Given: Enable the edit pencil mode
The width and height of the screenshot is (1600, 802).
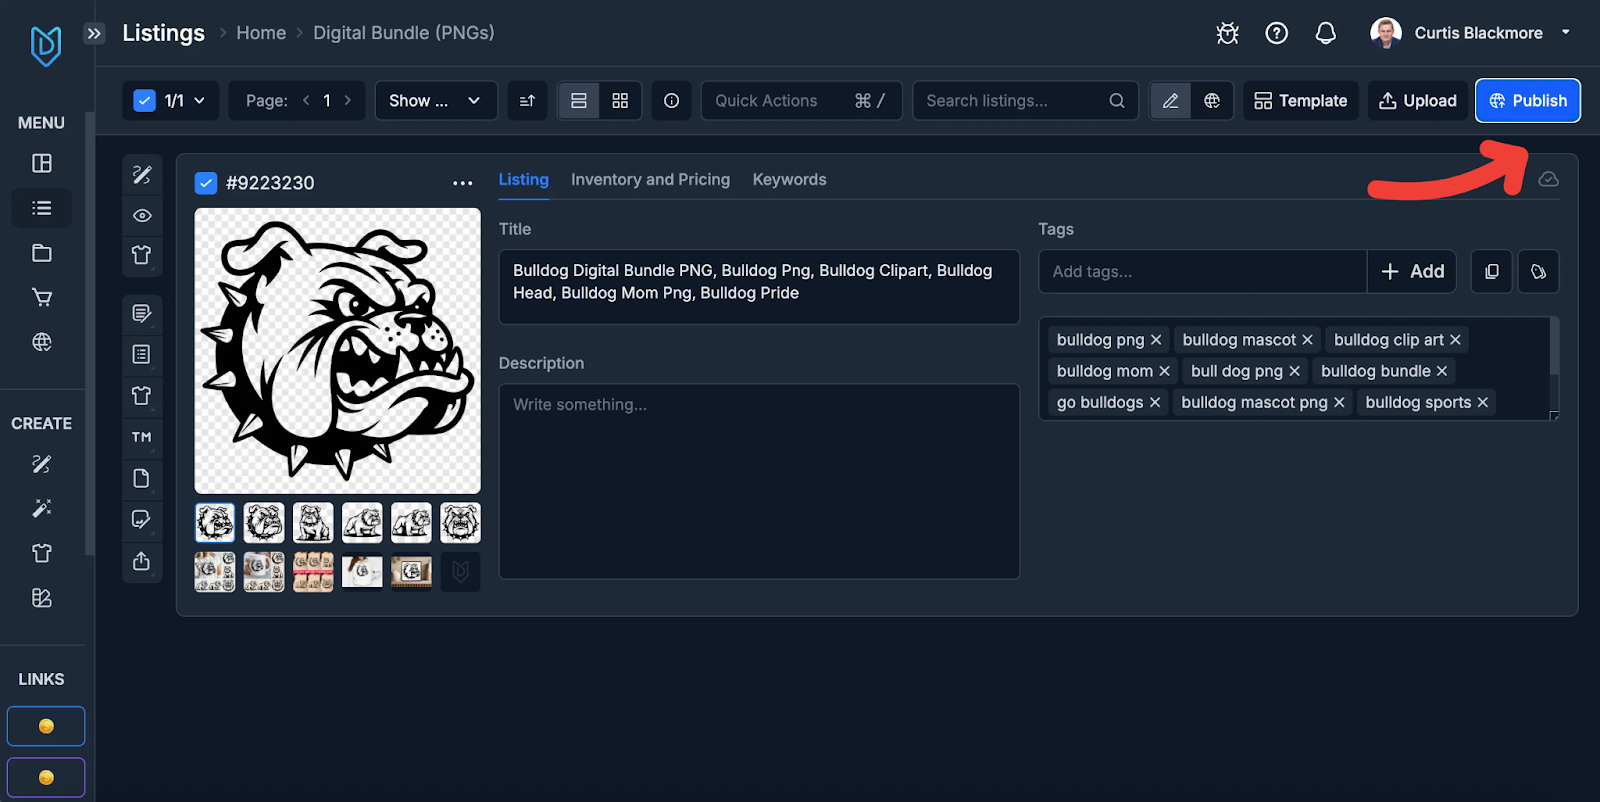Looking at the screenshot, I should coord(1170,100).
